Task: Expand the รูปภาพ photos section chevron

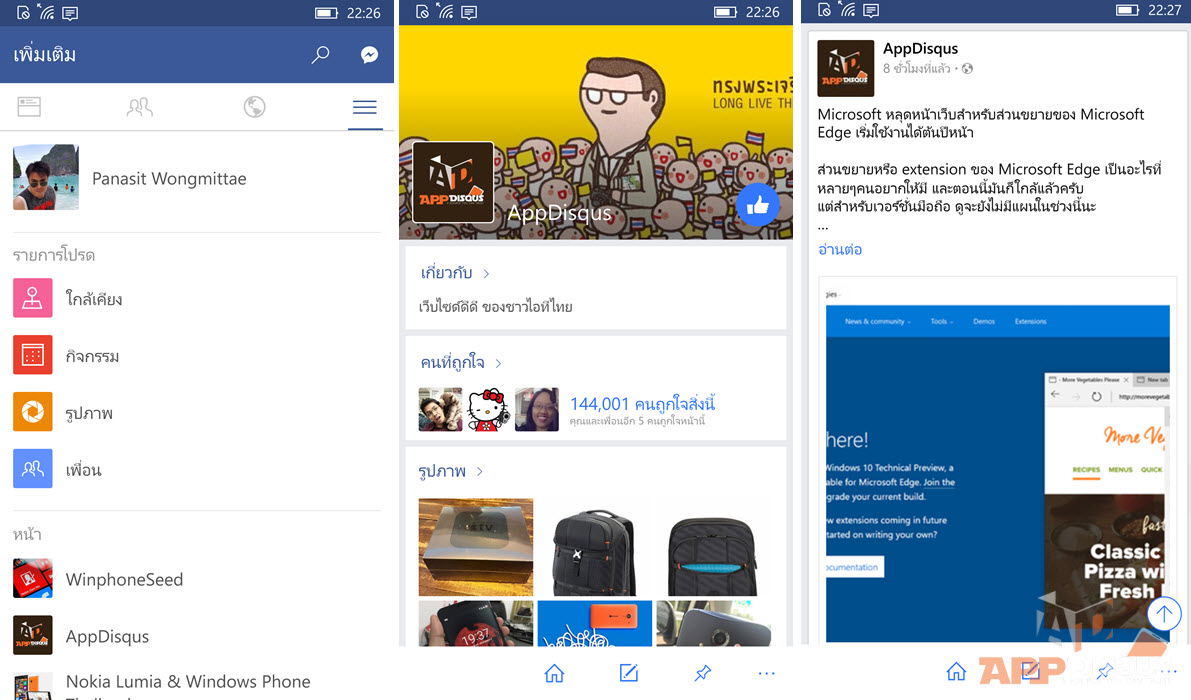Action: point(479,471)
